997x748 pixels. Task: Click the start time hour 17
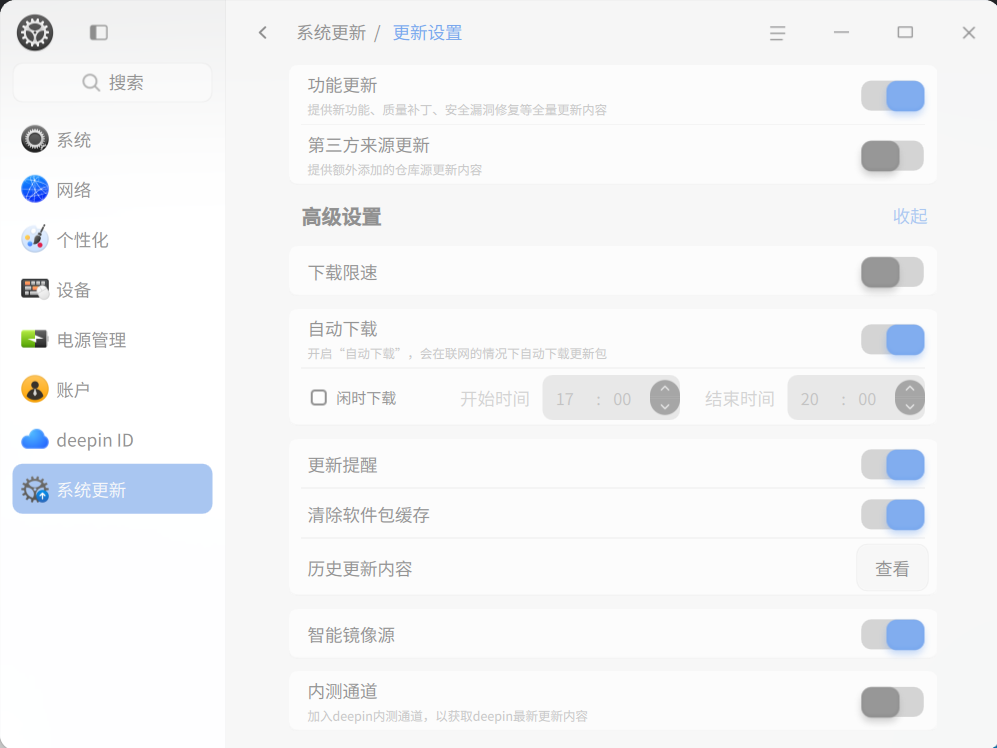coord(565,399)
